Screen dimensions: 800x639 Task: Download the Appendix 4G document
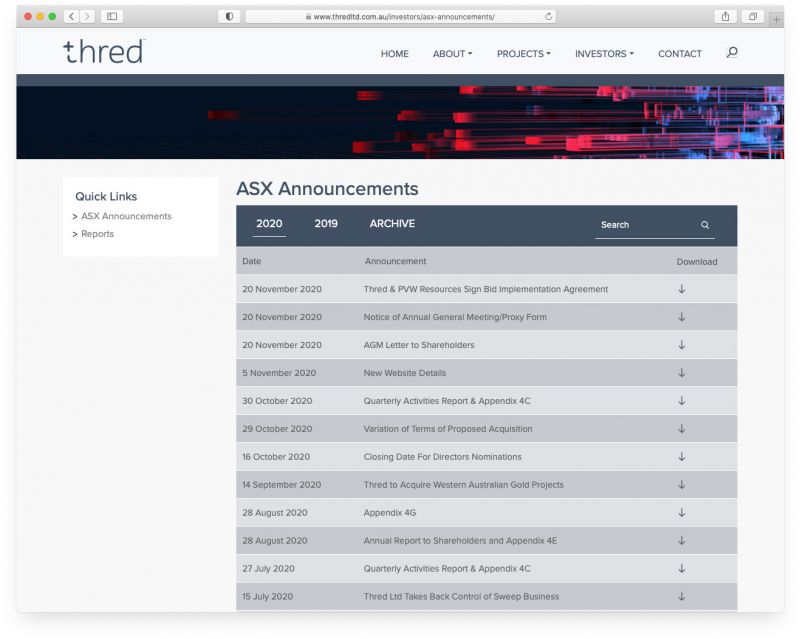coord(682,512)
